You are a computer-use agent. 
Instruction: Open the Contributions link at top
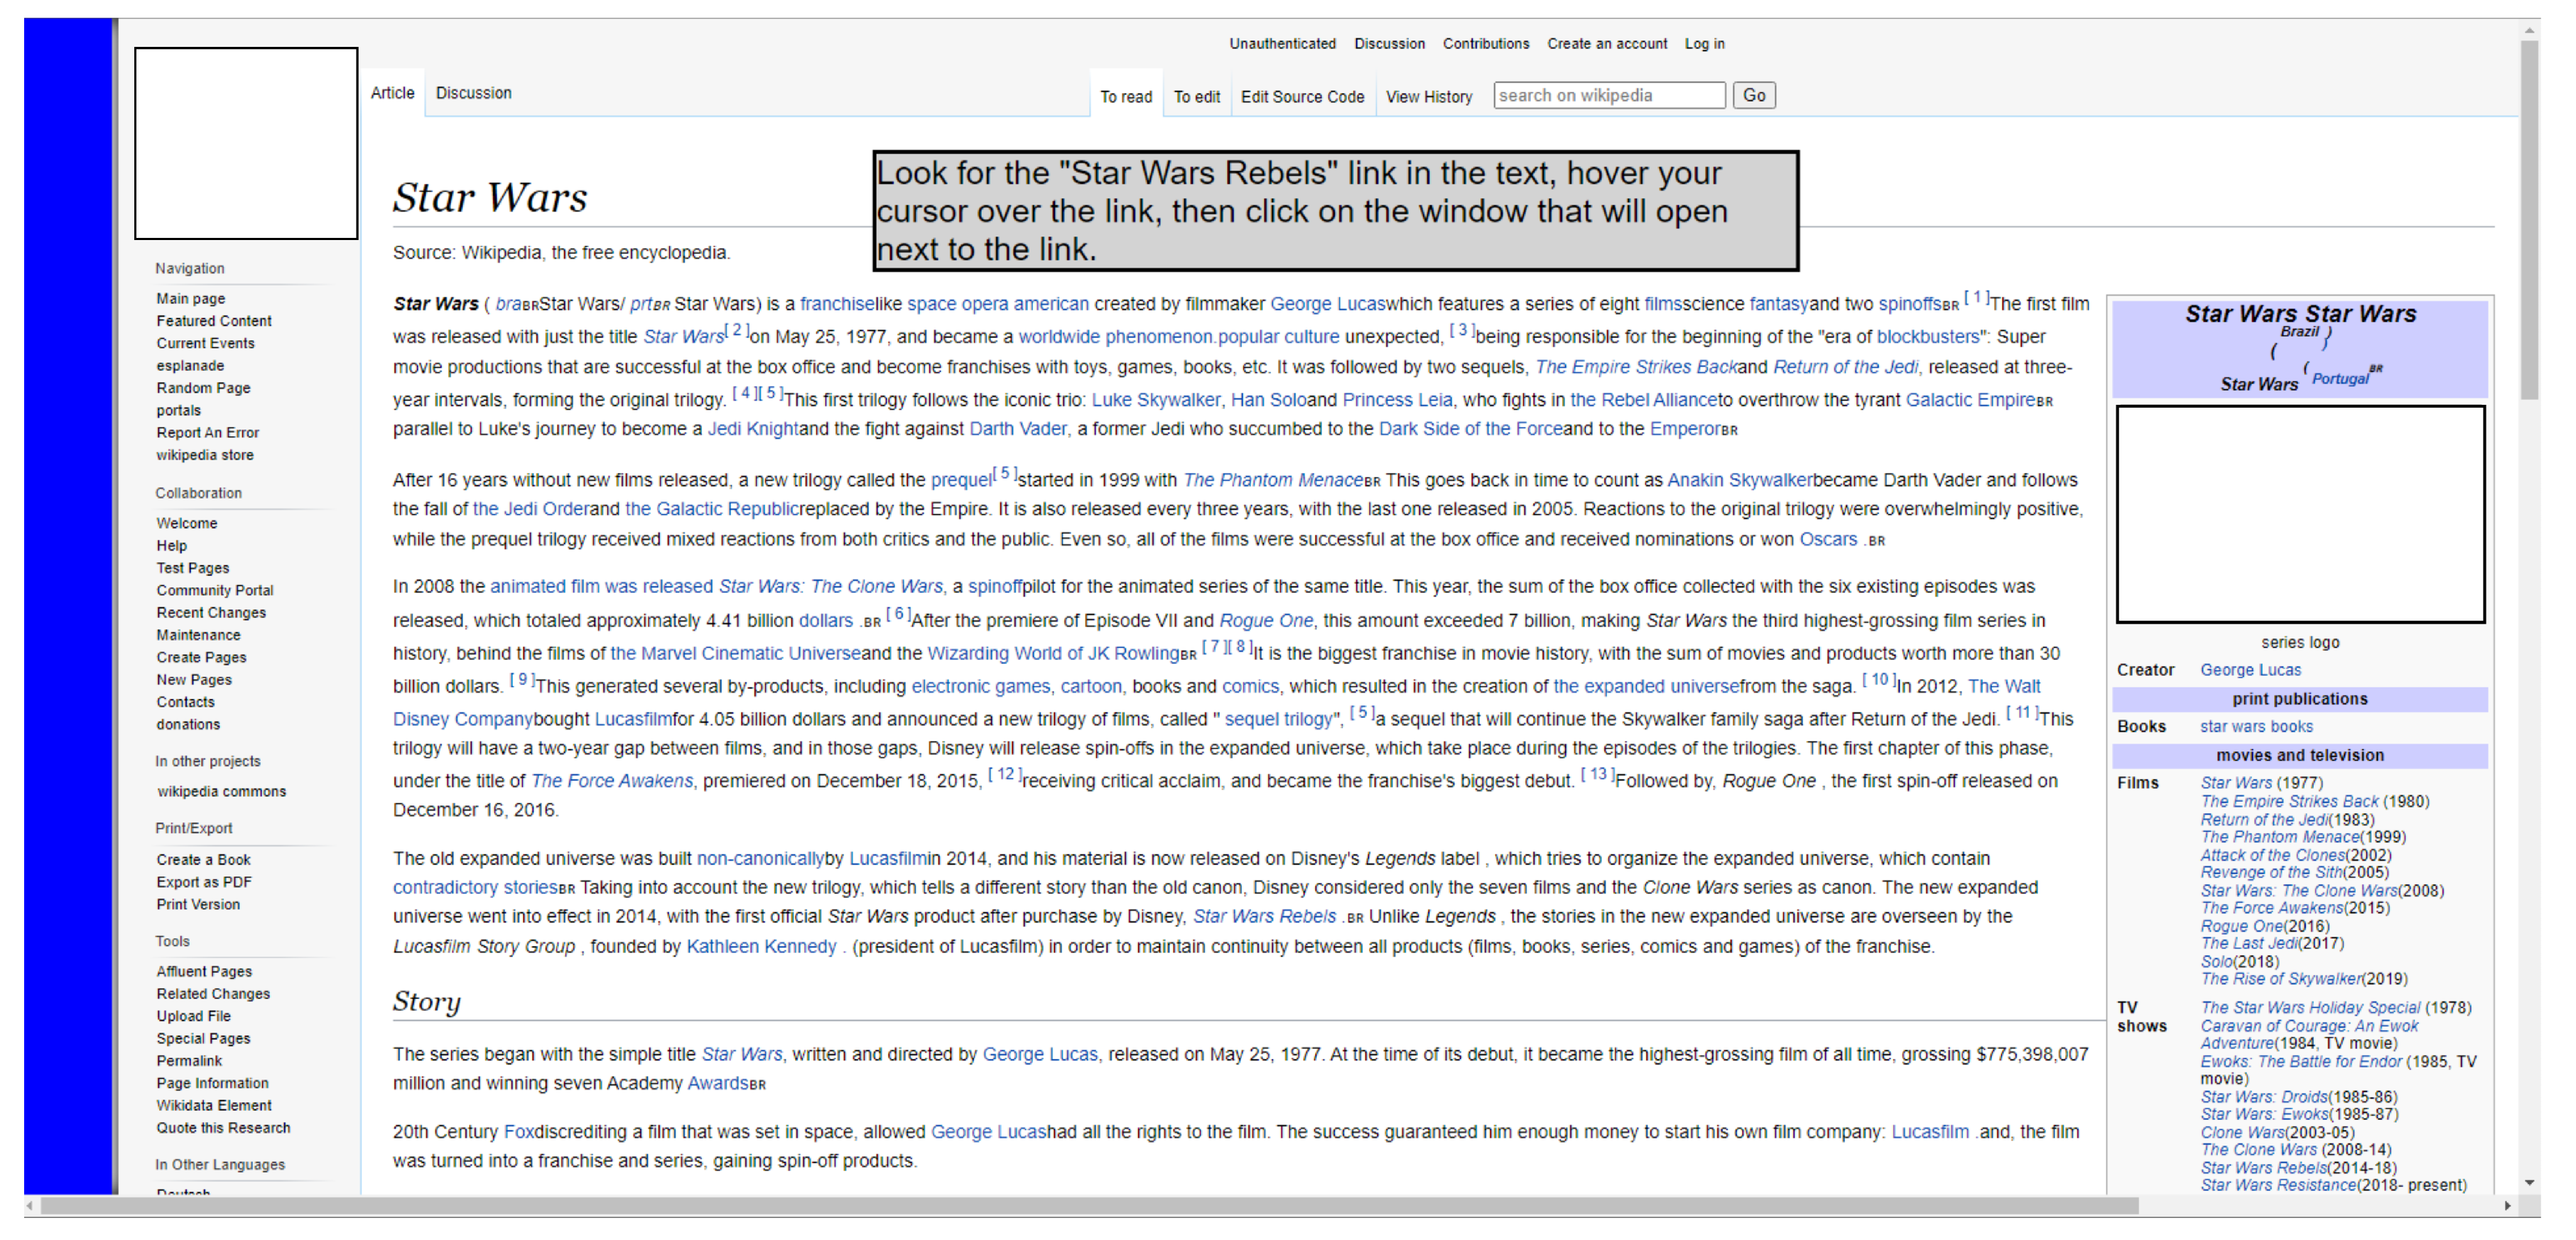(1485, 44)
